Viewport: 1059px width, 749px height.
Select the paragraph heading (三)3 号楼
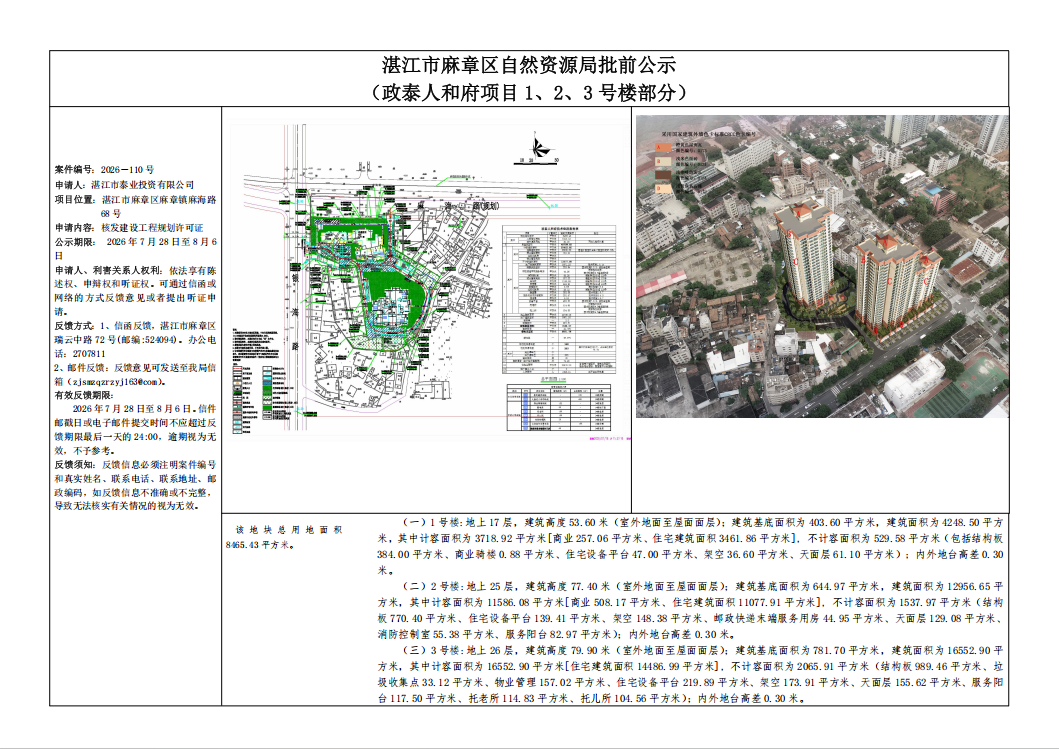[432, 650]
